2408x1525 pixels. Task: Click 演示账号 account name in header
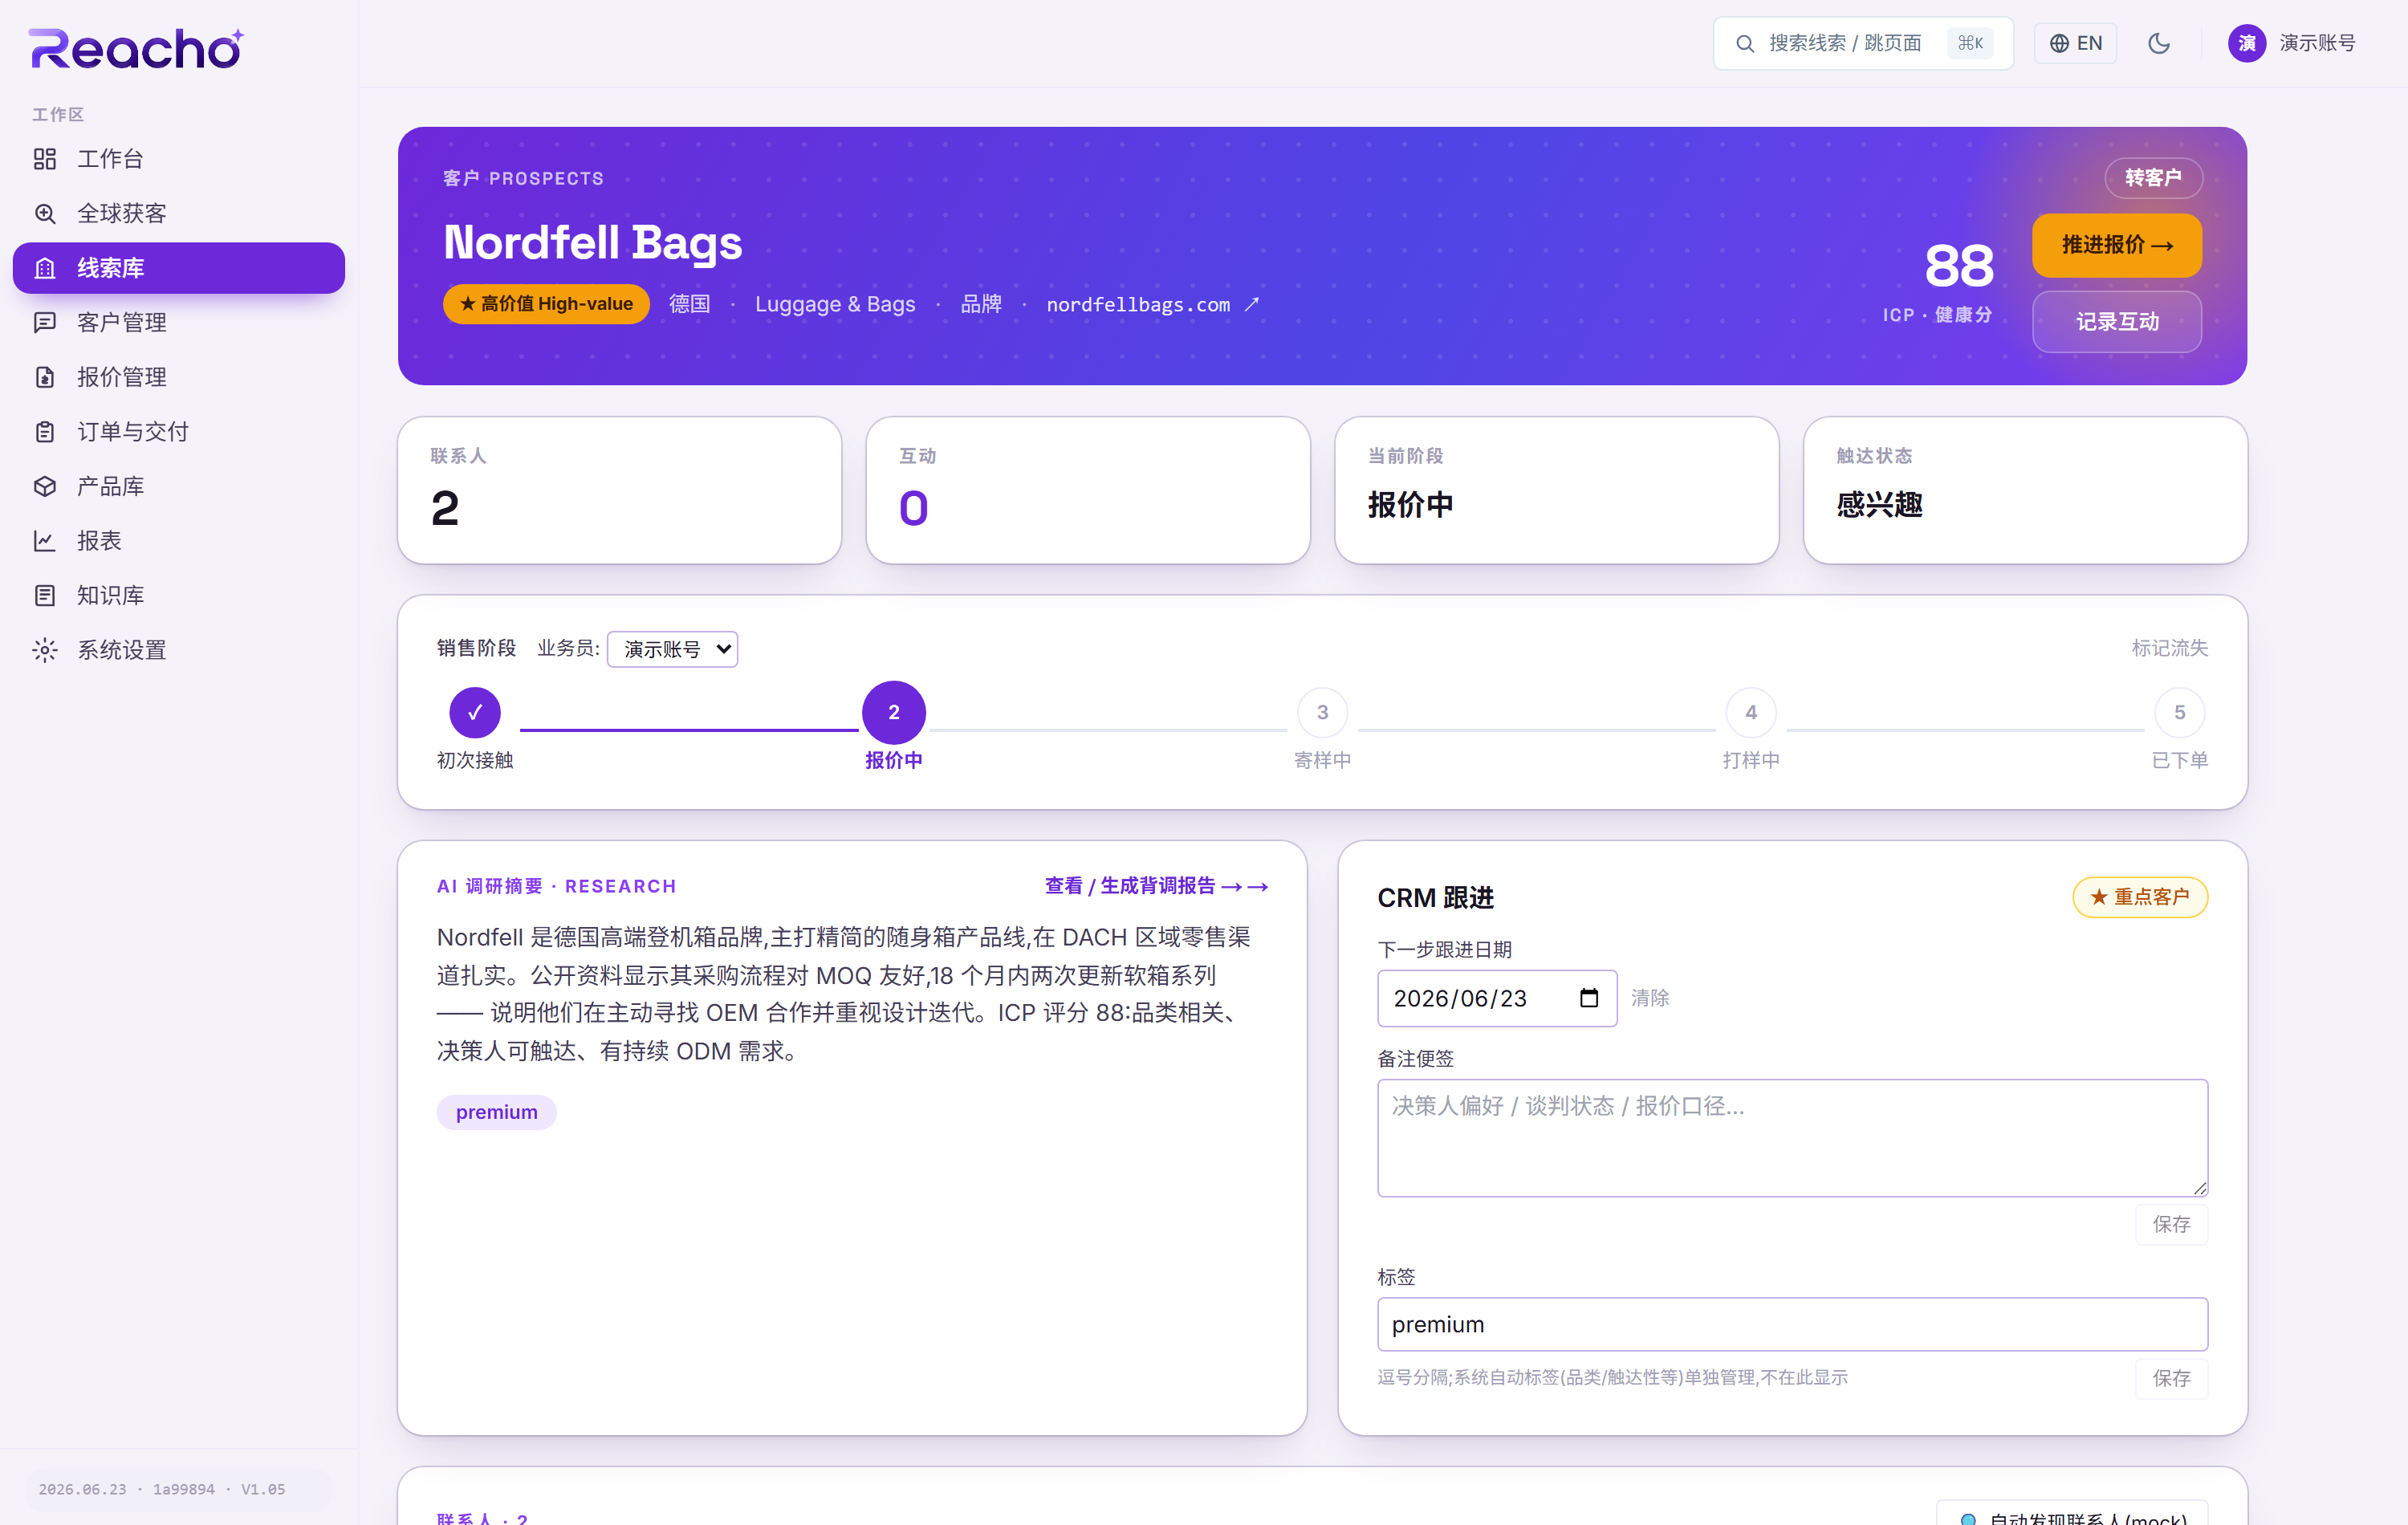click(2317, 43)
